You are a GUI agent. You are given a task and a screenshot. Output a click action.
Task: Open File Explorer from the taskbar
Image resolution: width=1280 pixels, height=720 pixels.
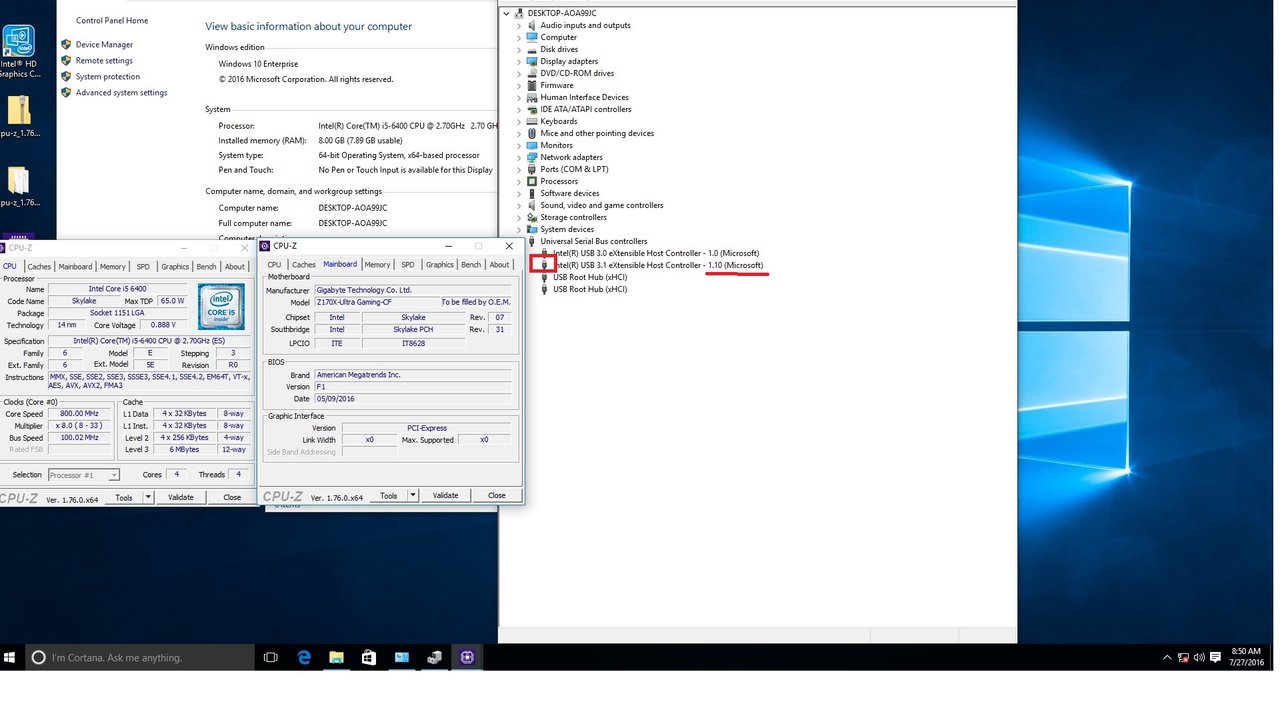pos(336,657)
